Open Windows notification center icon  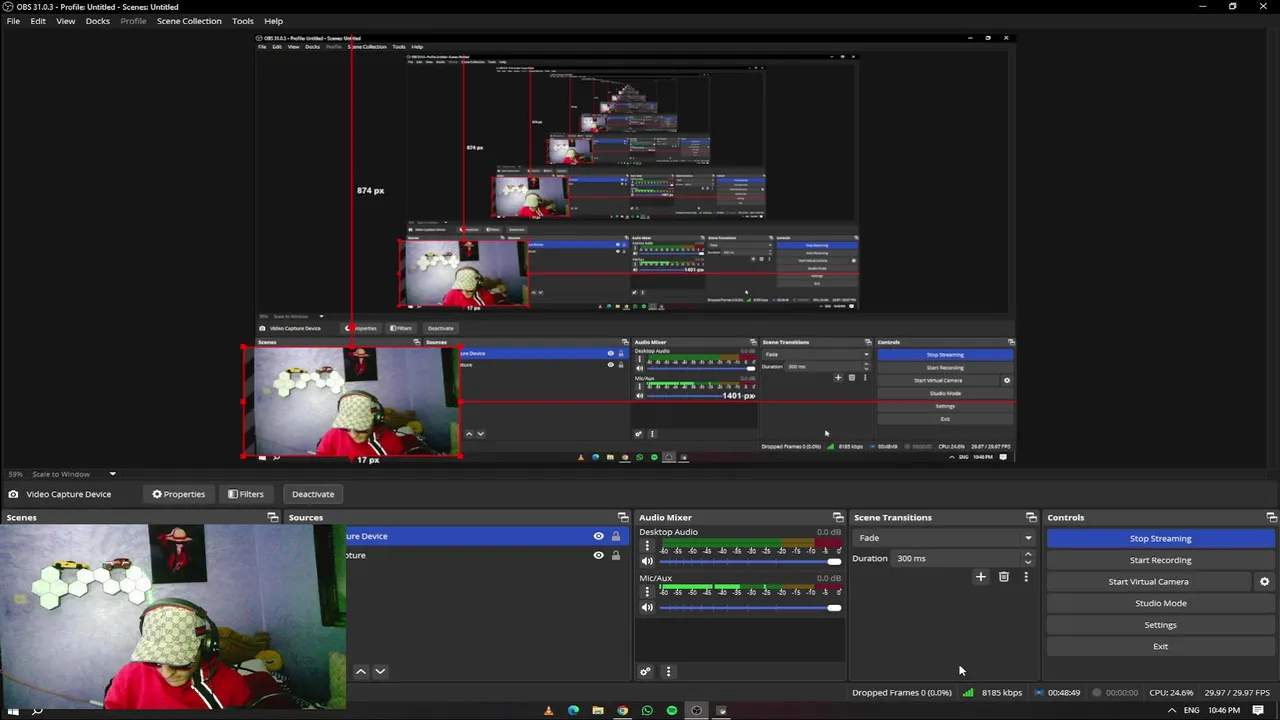(1258, 711)
